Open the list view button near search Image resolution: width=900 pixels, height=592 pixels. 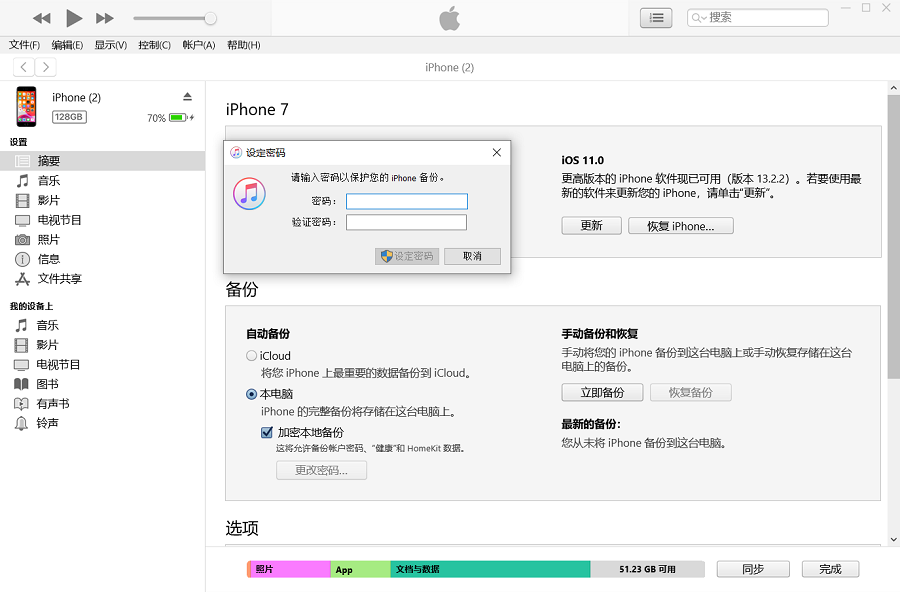(656, 18)
